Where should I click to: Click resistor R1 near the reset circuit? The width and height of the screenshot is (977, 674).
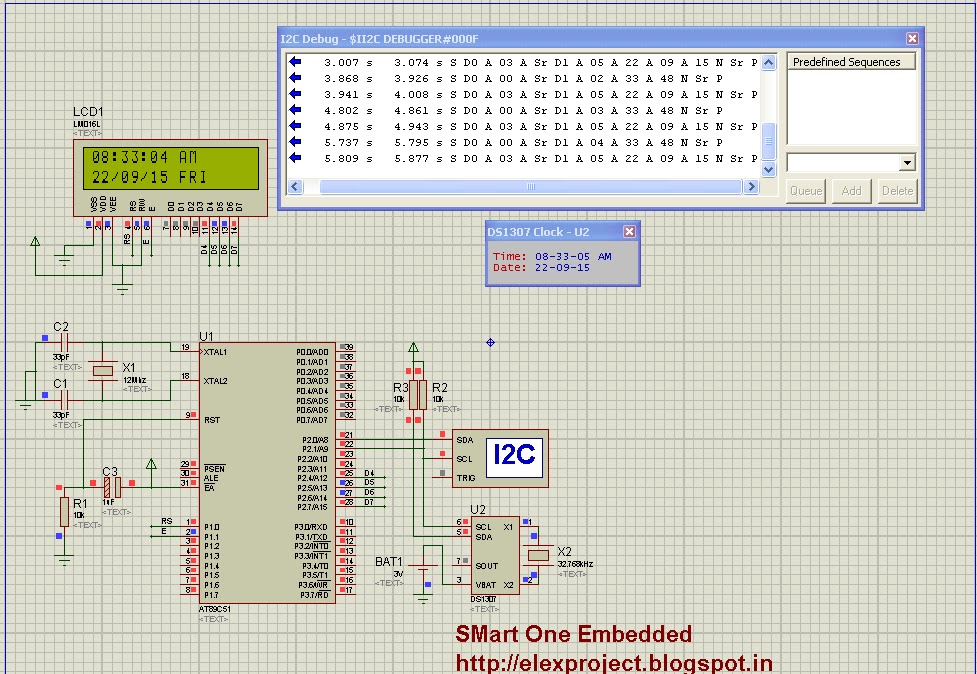click(x=67, y=513)
